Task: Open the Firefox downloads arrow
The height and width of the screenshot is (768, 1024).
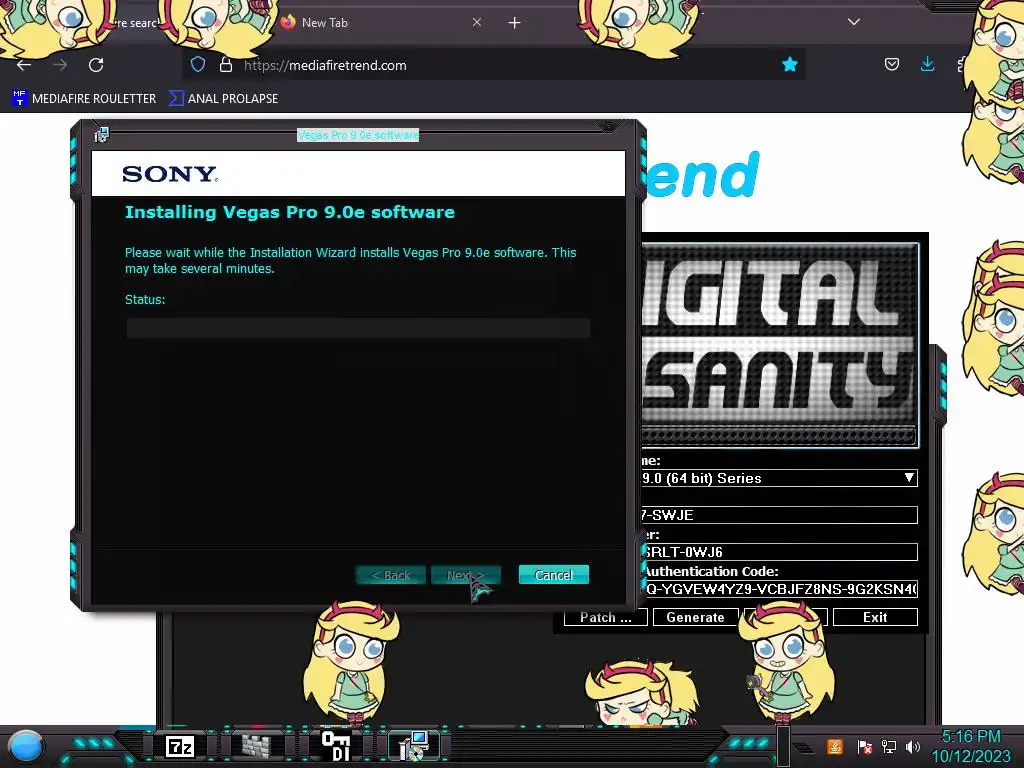Action: (x=927, y=64)
